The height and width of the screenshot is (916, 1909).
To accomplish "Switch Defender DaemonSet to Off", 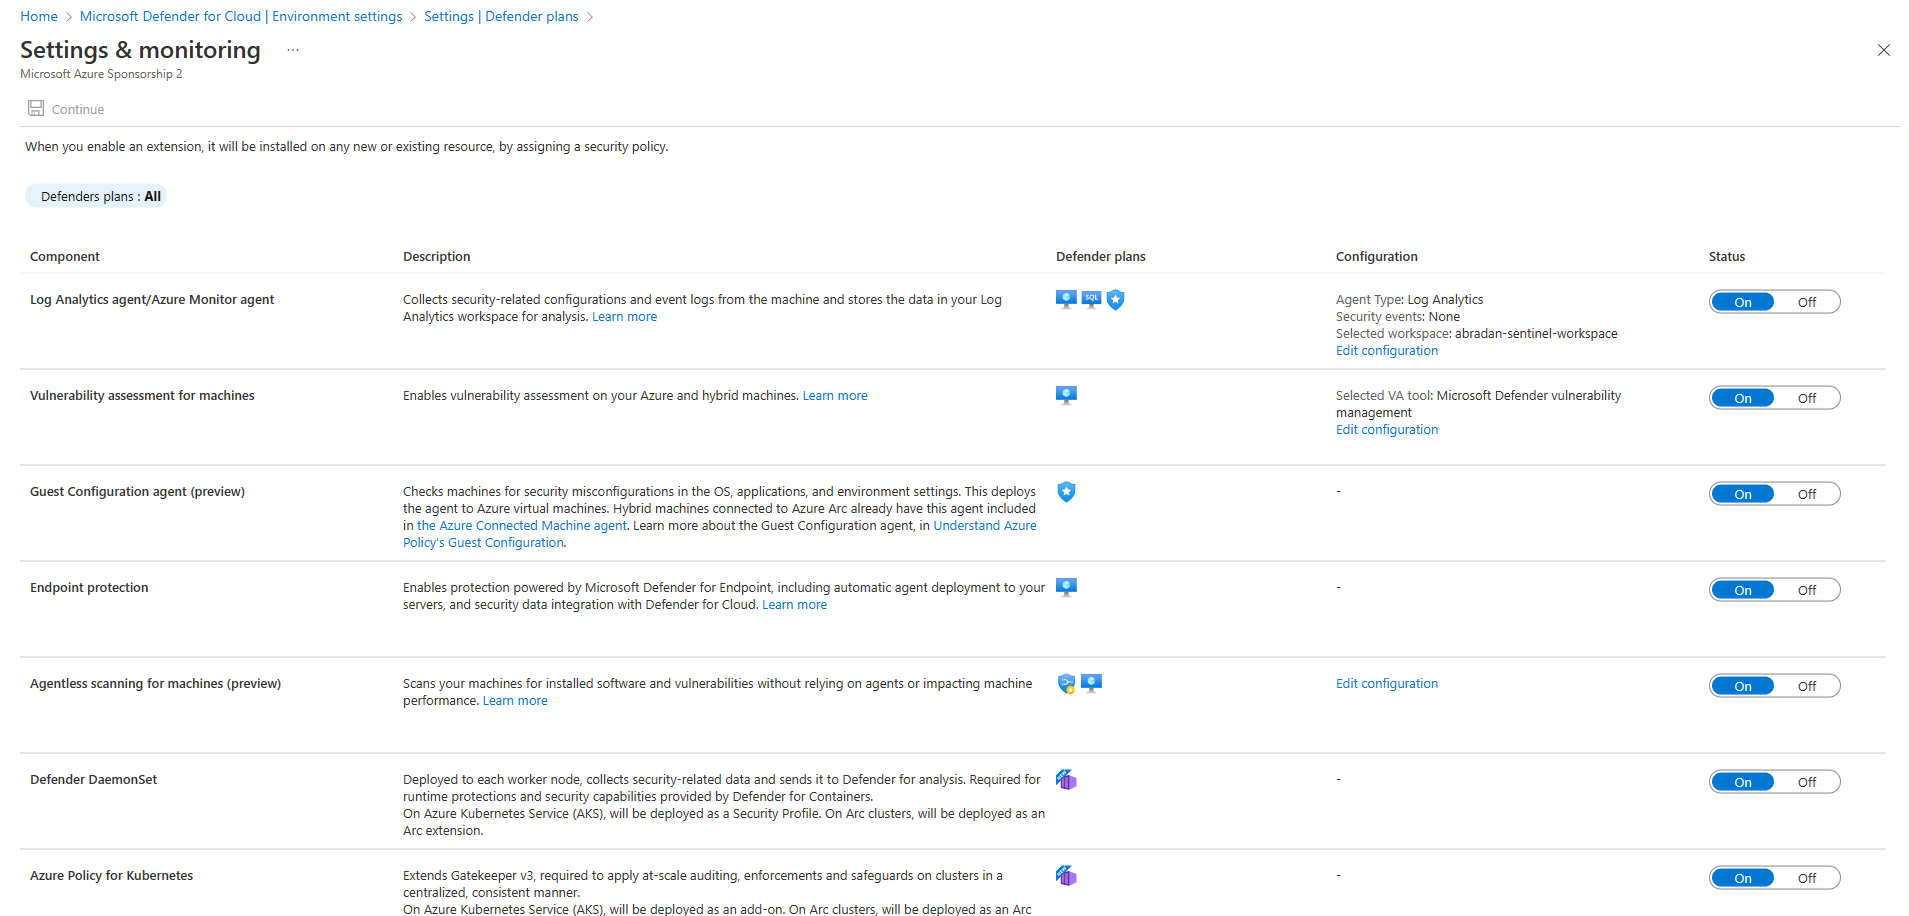I will (1807, 782).
